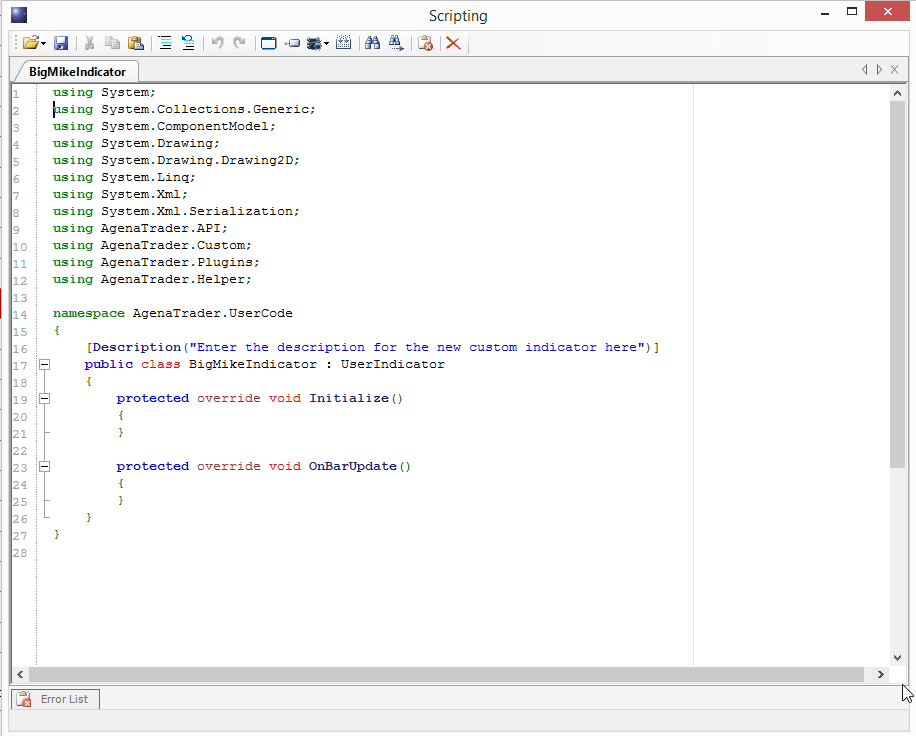This screenshot has width=916, height=736.
Task: Click 'using System.ComponentModel;' line
Action: pyautogui.click(x=164, y=127)
